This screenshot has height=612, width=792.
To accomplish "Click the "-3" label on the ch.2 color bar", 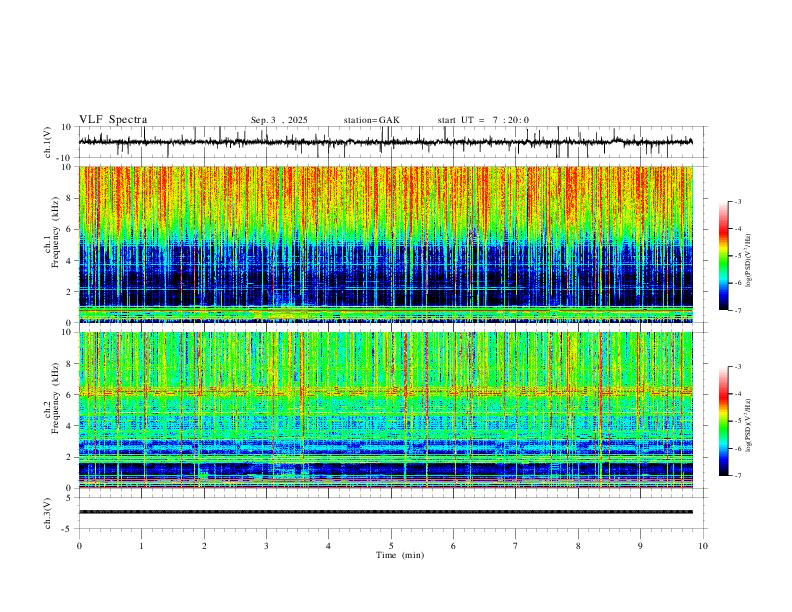I will click(x=738, y=367).
